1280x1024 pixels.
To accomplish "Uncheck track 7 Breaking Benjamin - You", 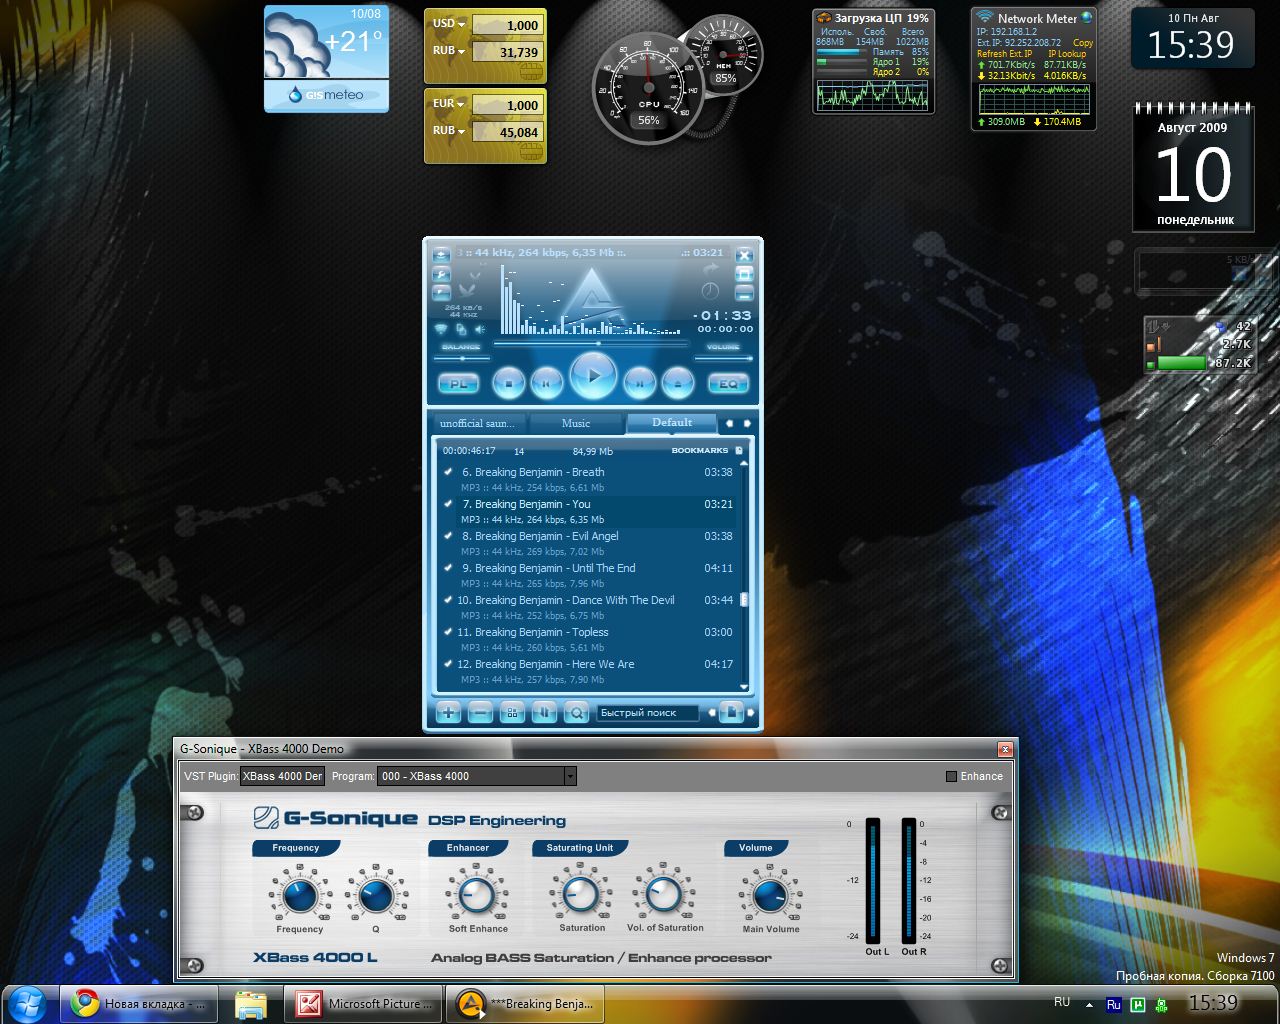I will click(x=448, y=504).
